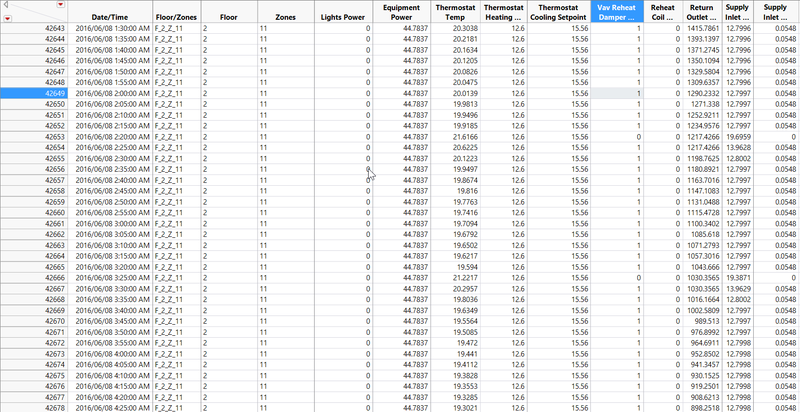The height and width of the screenshot is (412, 800).
Task: Select the Thermostat Heating column header
Action: (504, 12)
